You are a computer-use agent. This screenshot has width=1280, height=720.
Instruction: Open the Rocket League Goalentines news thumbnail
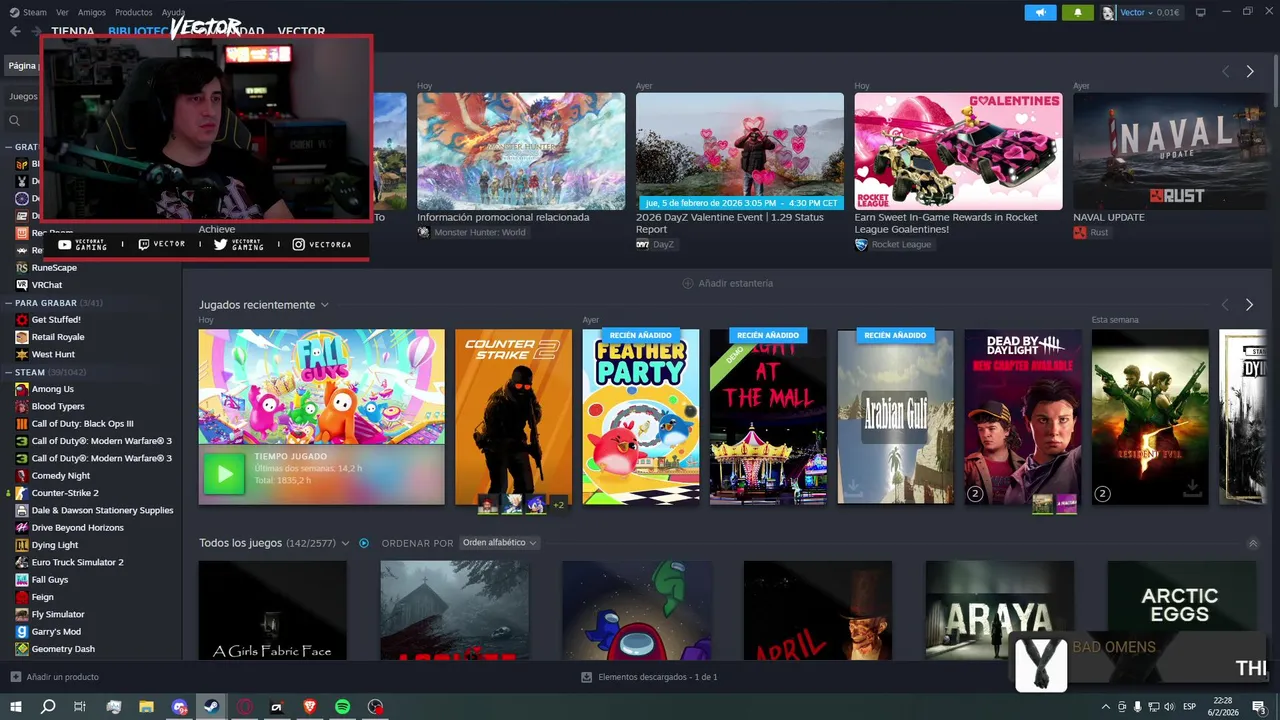958,151
